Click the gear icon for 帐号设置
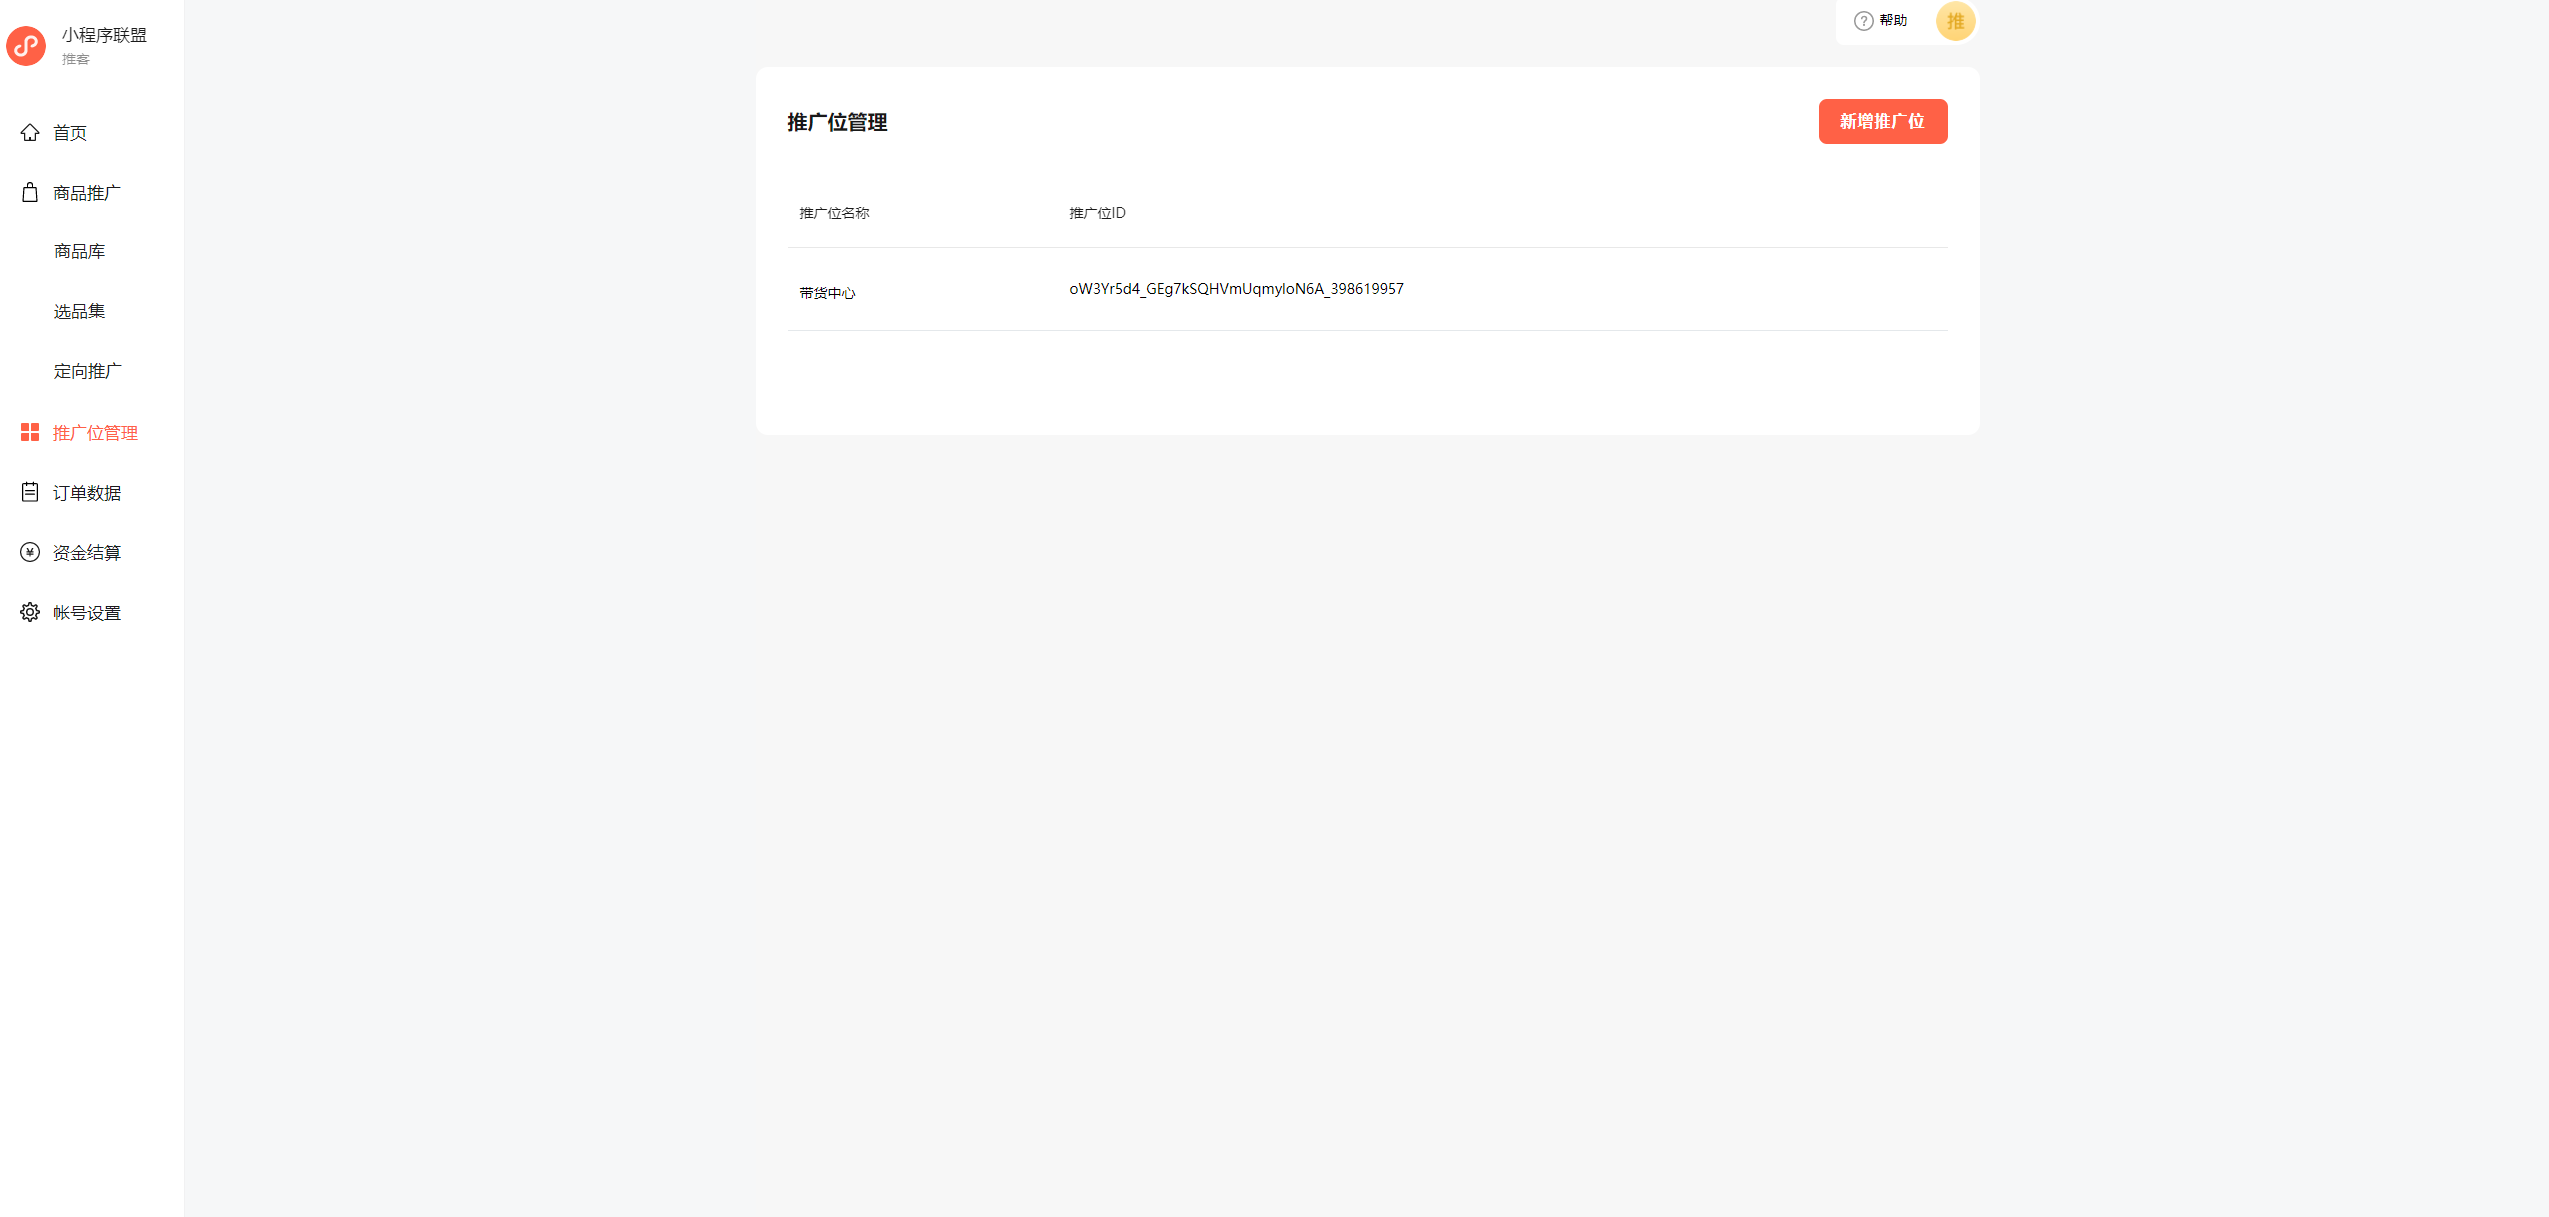The width and height of the screenshot is (2549, 1217). (x=30, y=612)
